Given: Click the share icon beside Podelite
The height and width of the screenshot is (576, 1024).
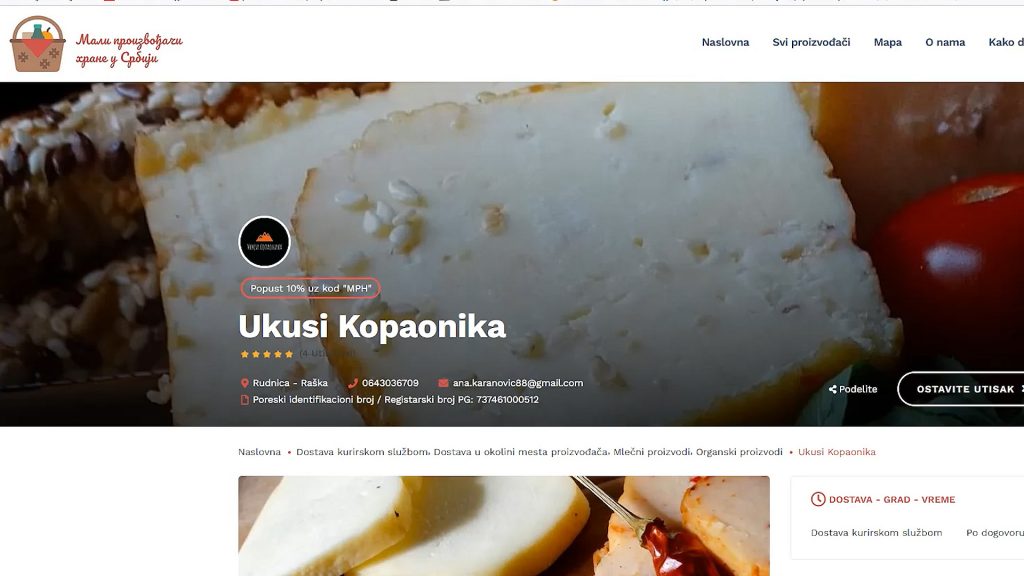Looking at the screenshot, I should 833,389.
